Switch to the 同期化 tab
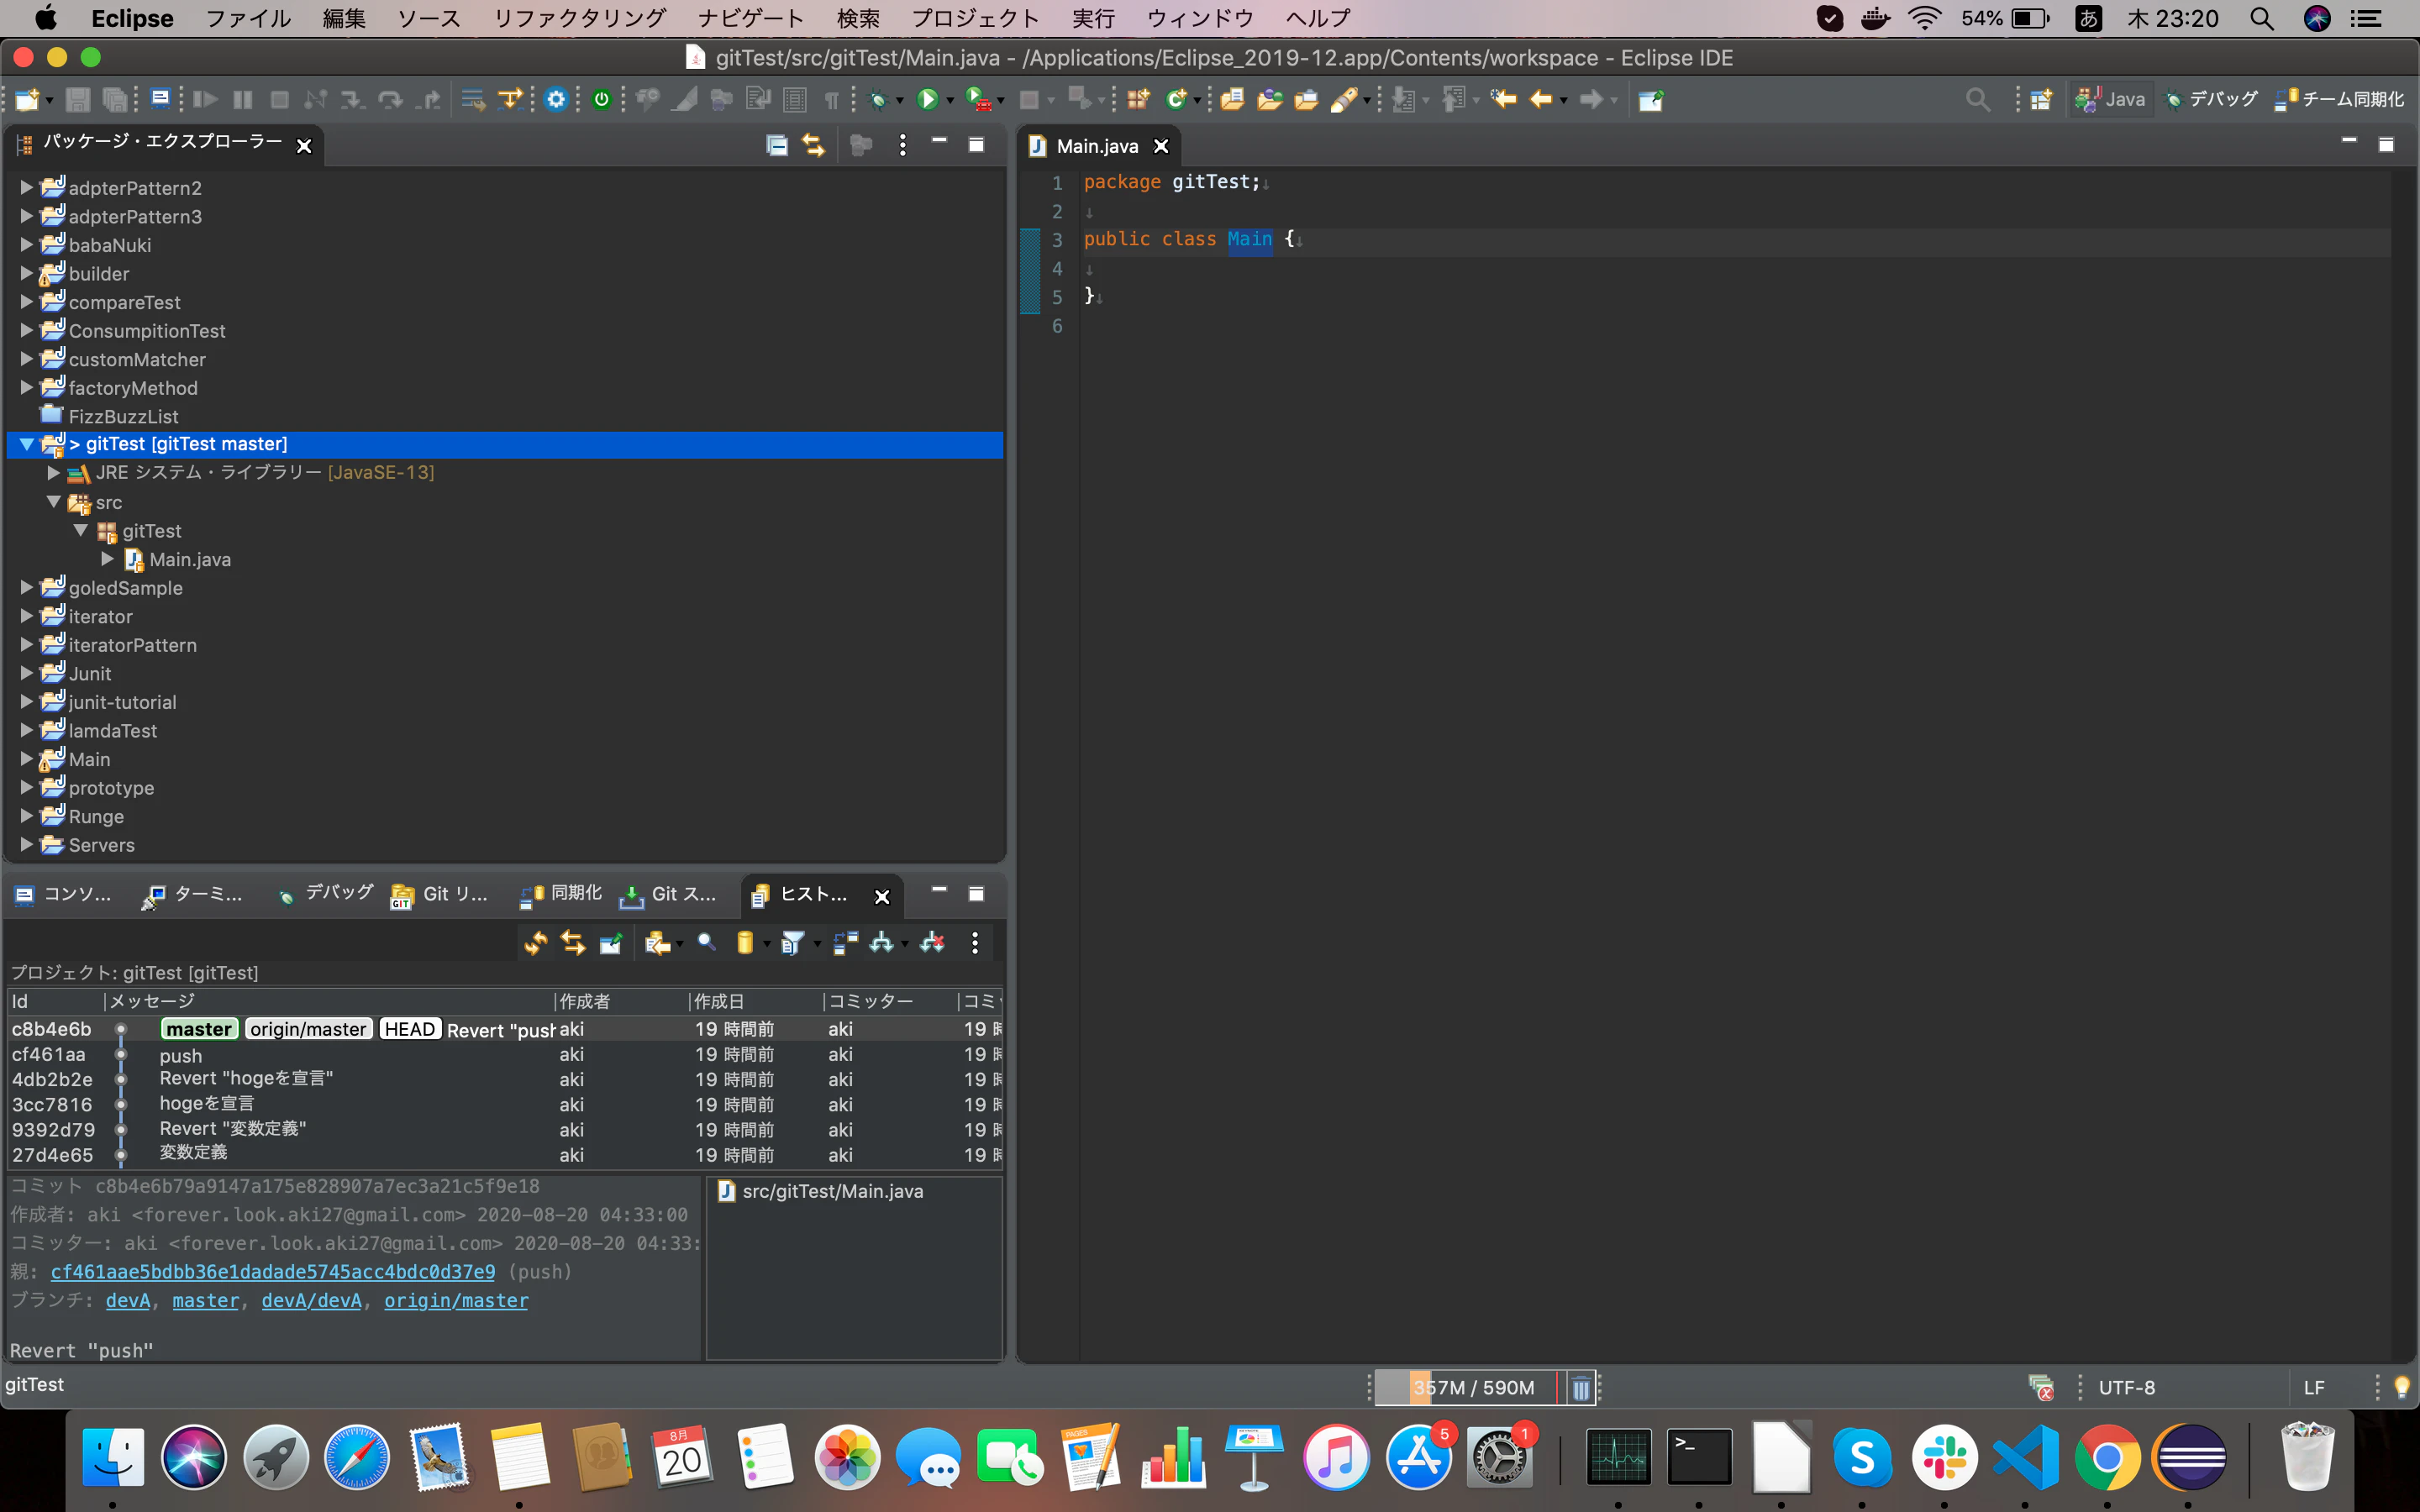Screen dimensions: 2420x1512 [x=560, y=894]
